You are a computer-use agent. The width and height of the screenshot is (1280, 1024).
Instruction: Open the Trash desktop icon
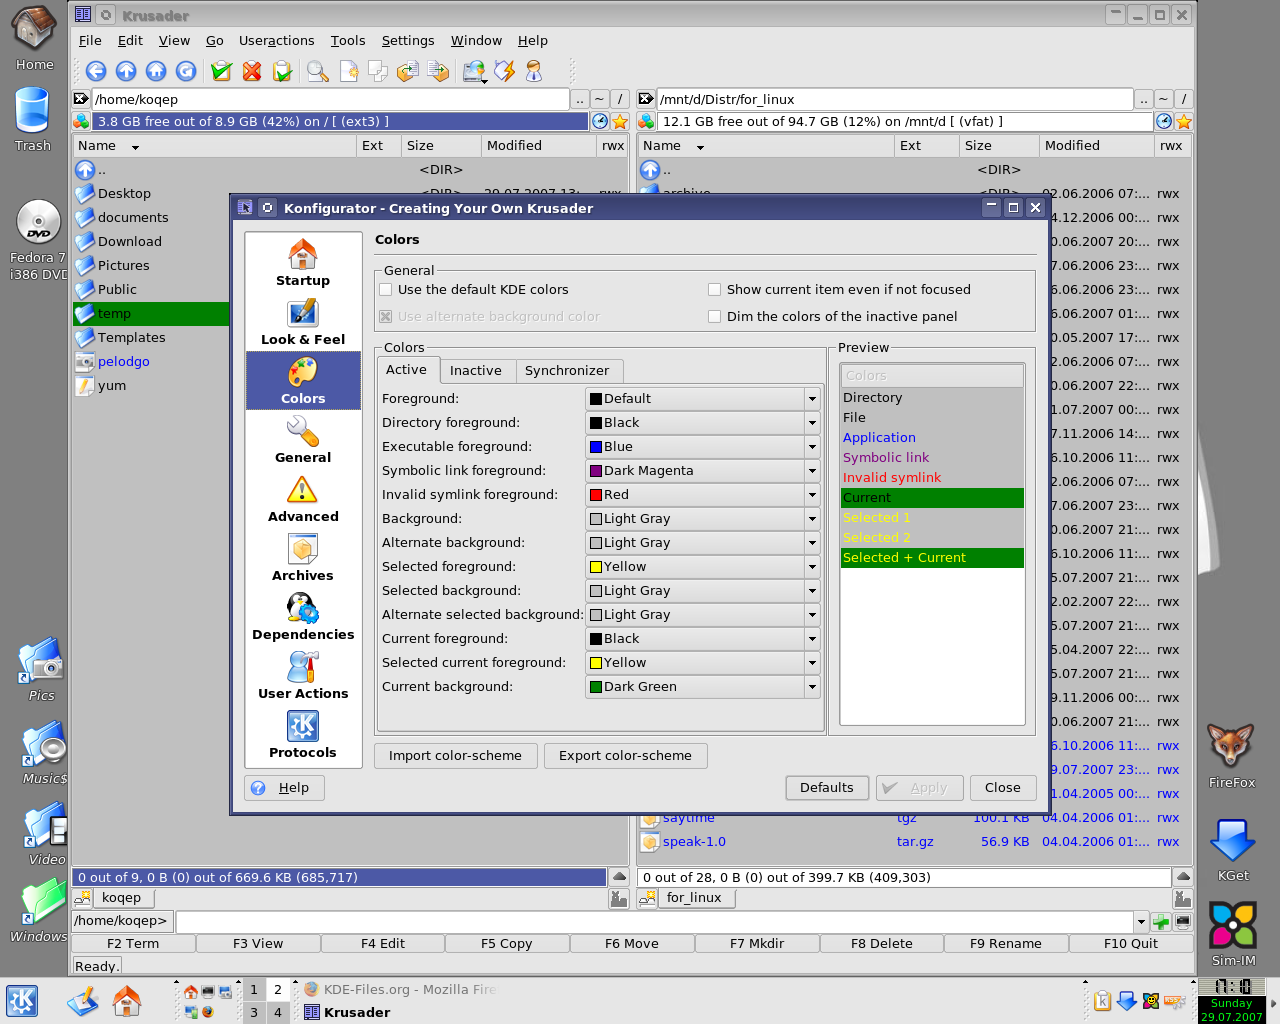(x=33, y=119)
